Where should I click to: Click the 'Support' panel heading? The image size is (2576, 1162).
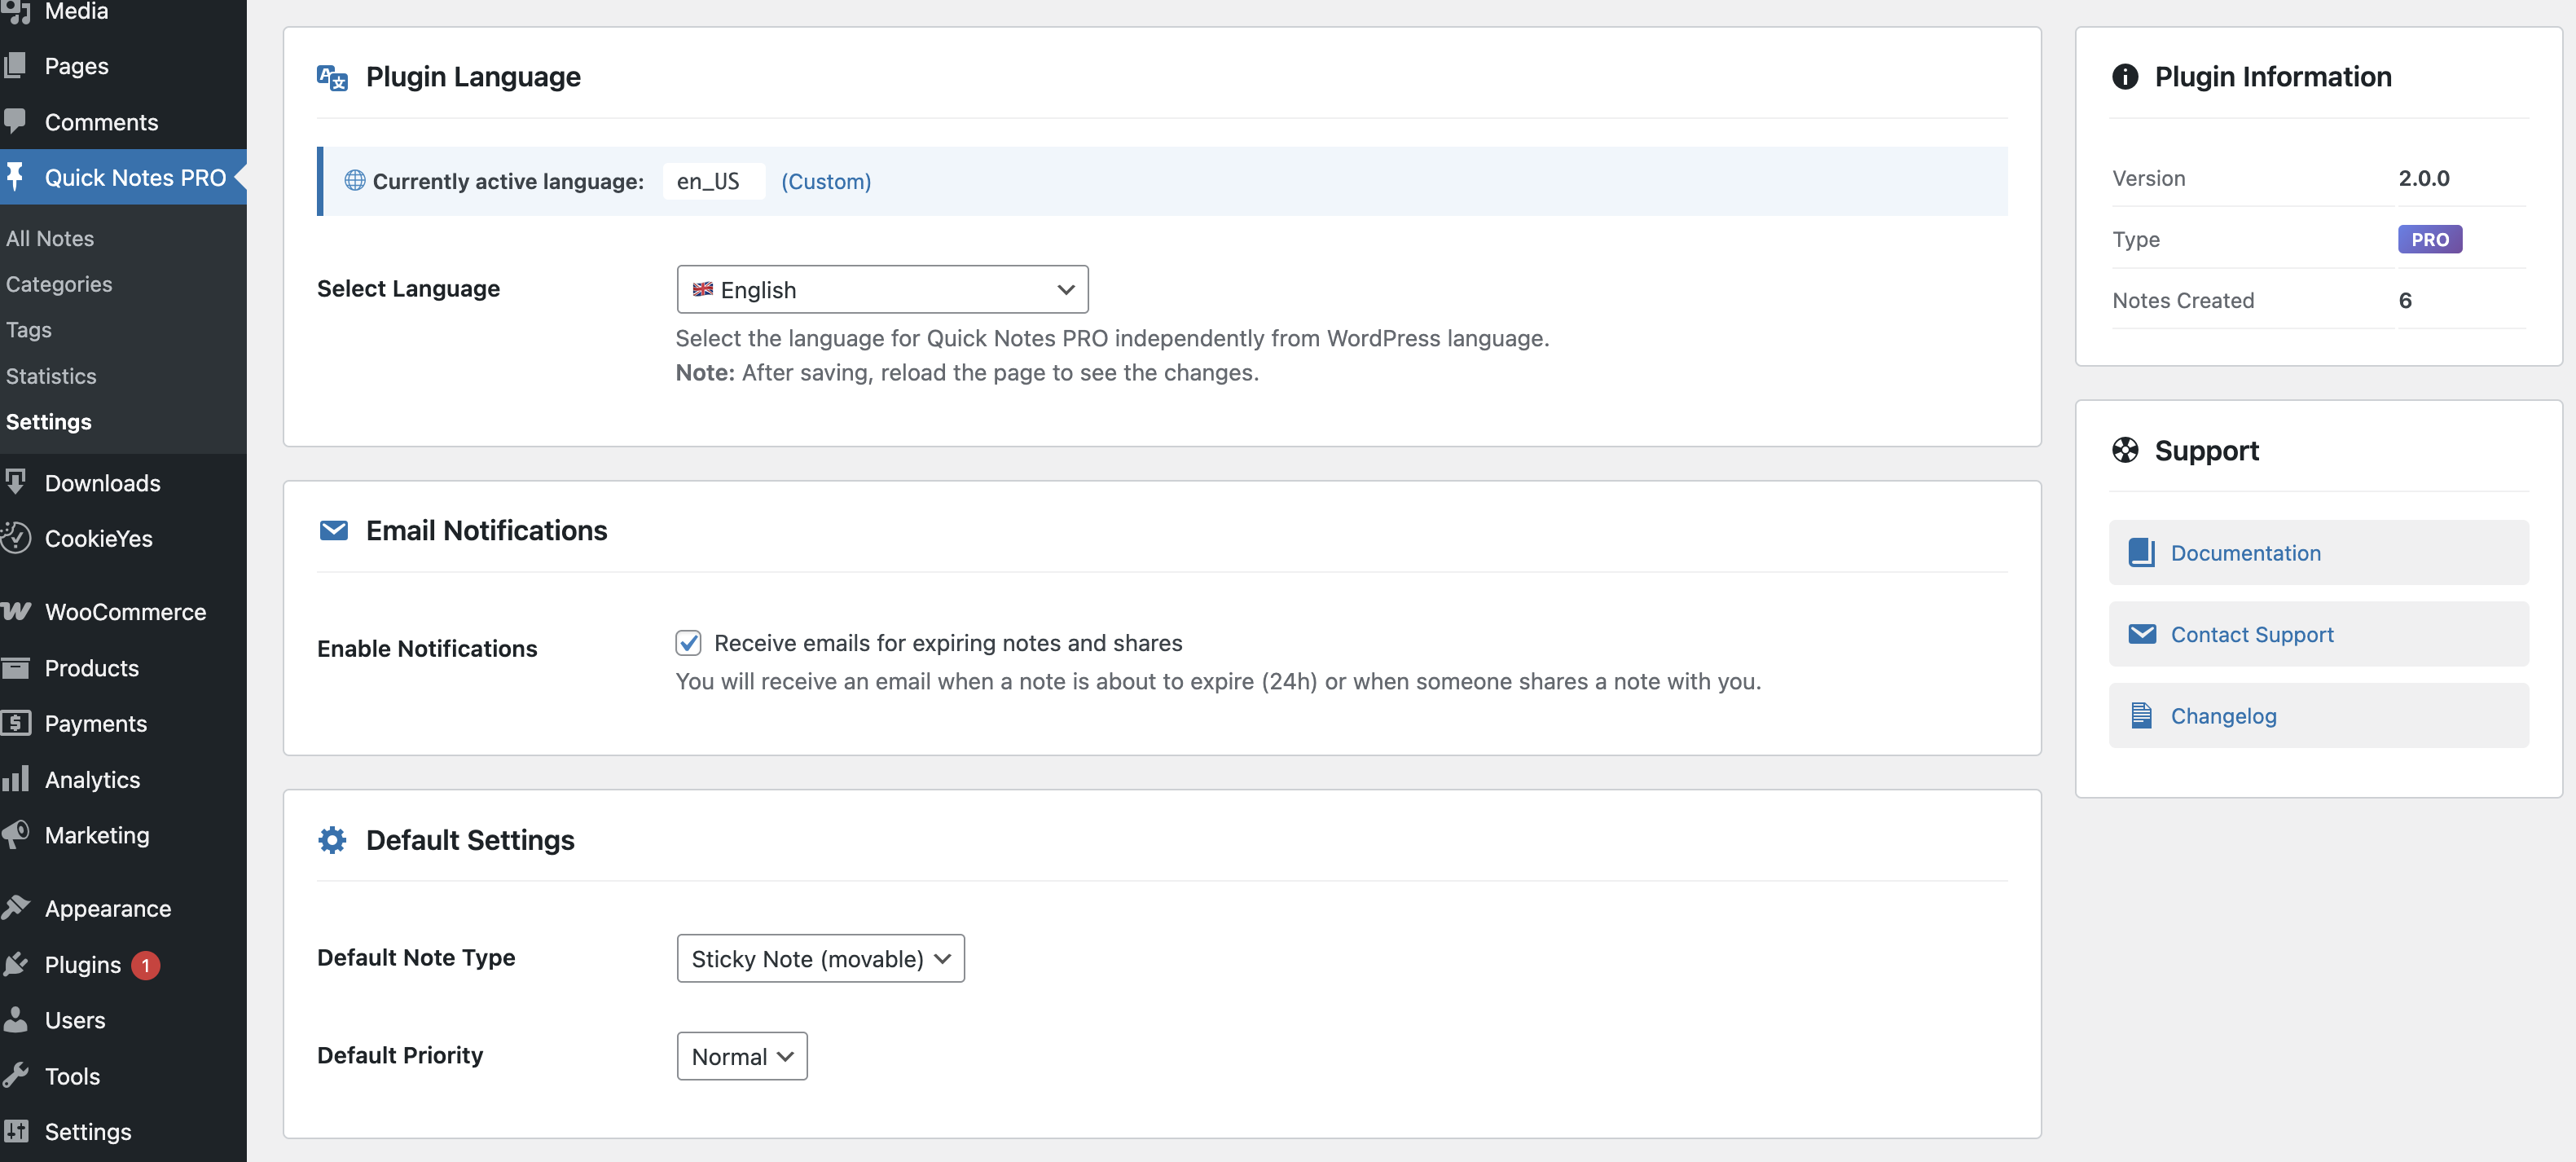2207,451
